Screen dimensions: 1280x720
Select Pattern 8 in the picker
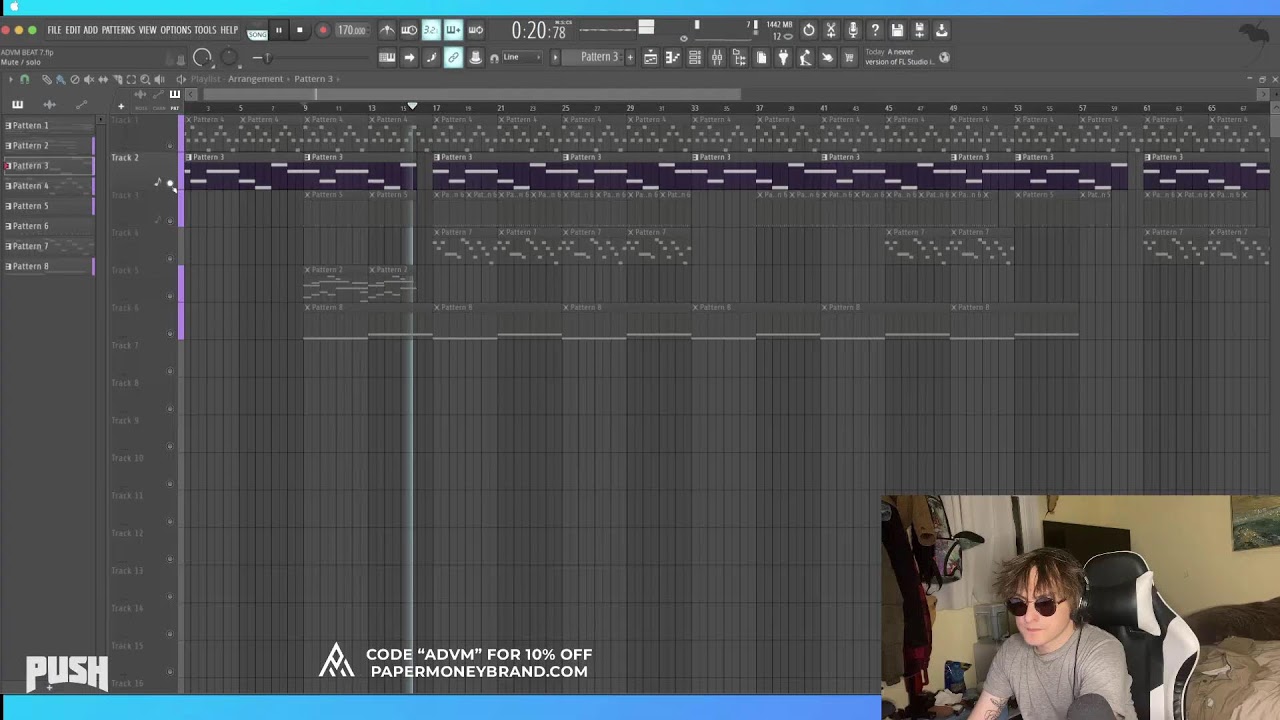coord(48,266)
